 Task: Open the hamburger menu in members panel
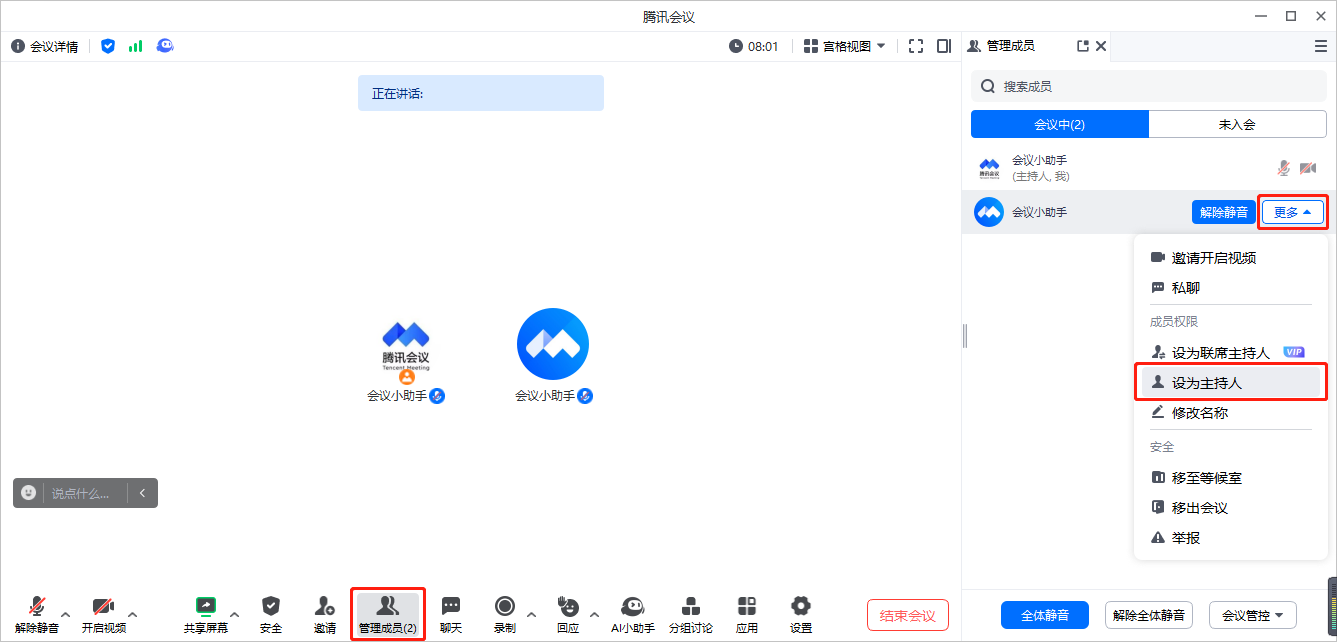click(x=1321, y=46)
